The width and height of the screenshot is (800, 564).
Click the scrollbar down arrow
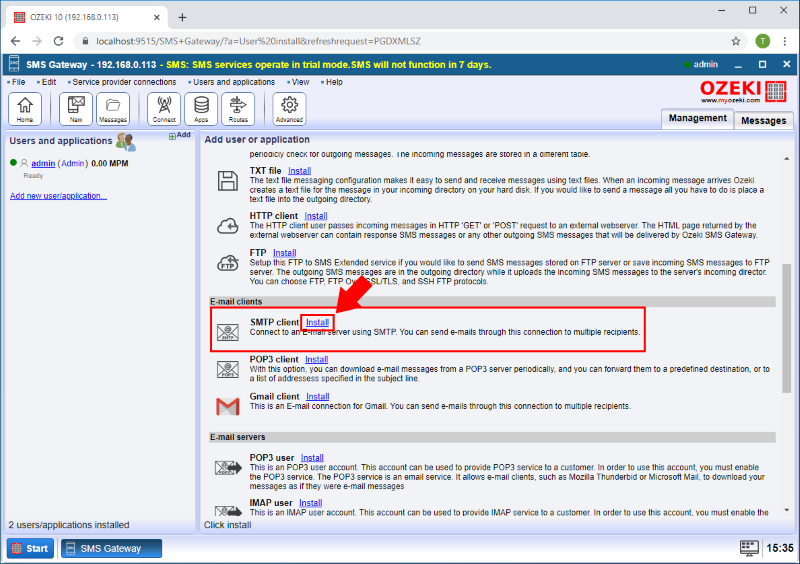pyautogui.click(x=786, y=510)
